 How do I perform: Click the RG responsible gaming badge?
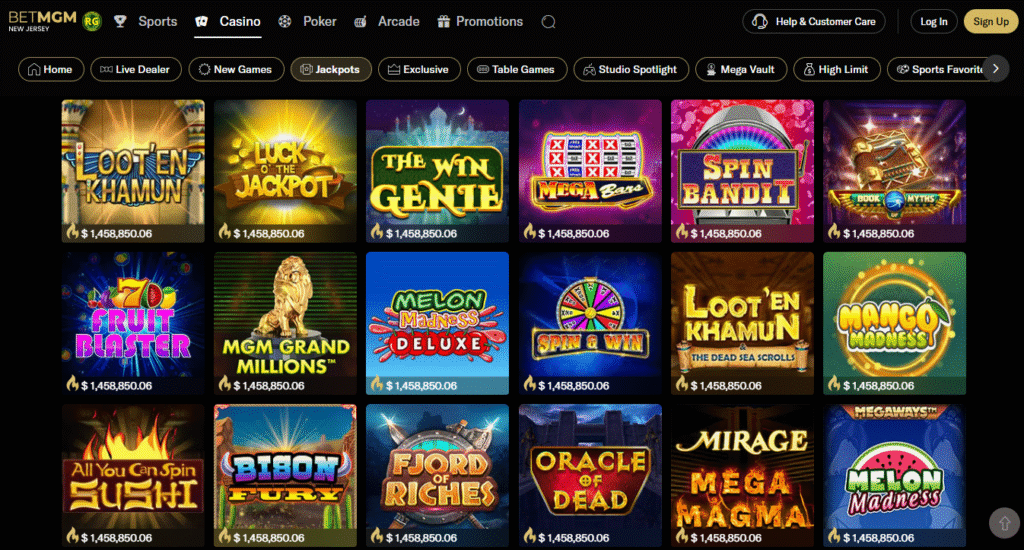92,21
